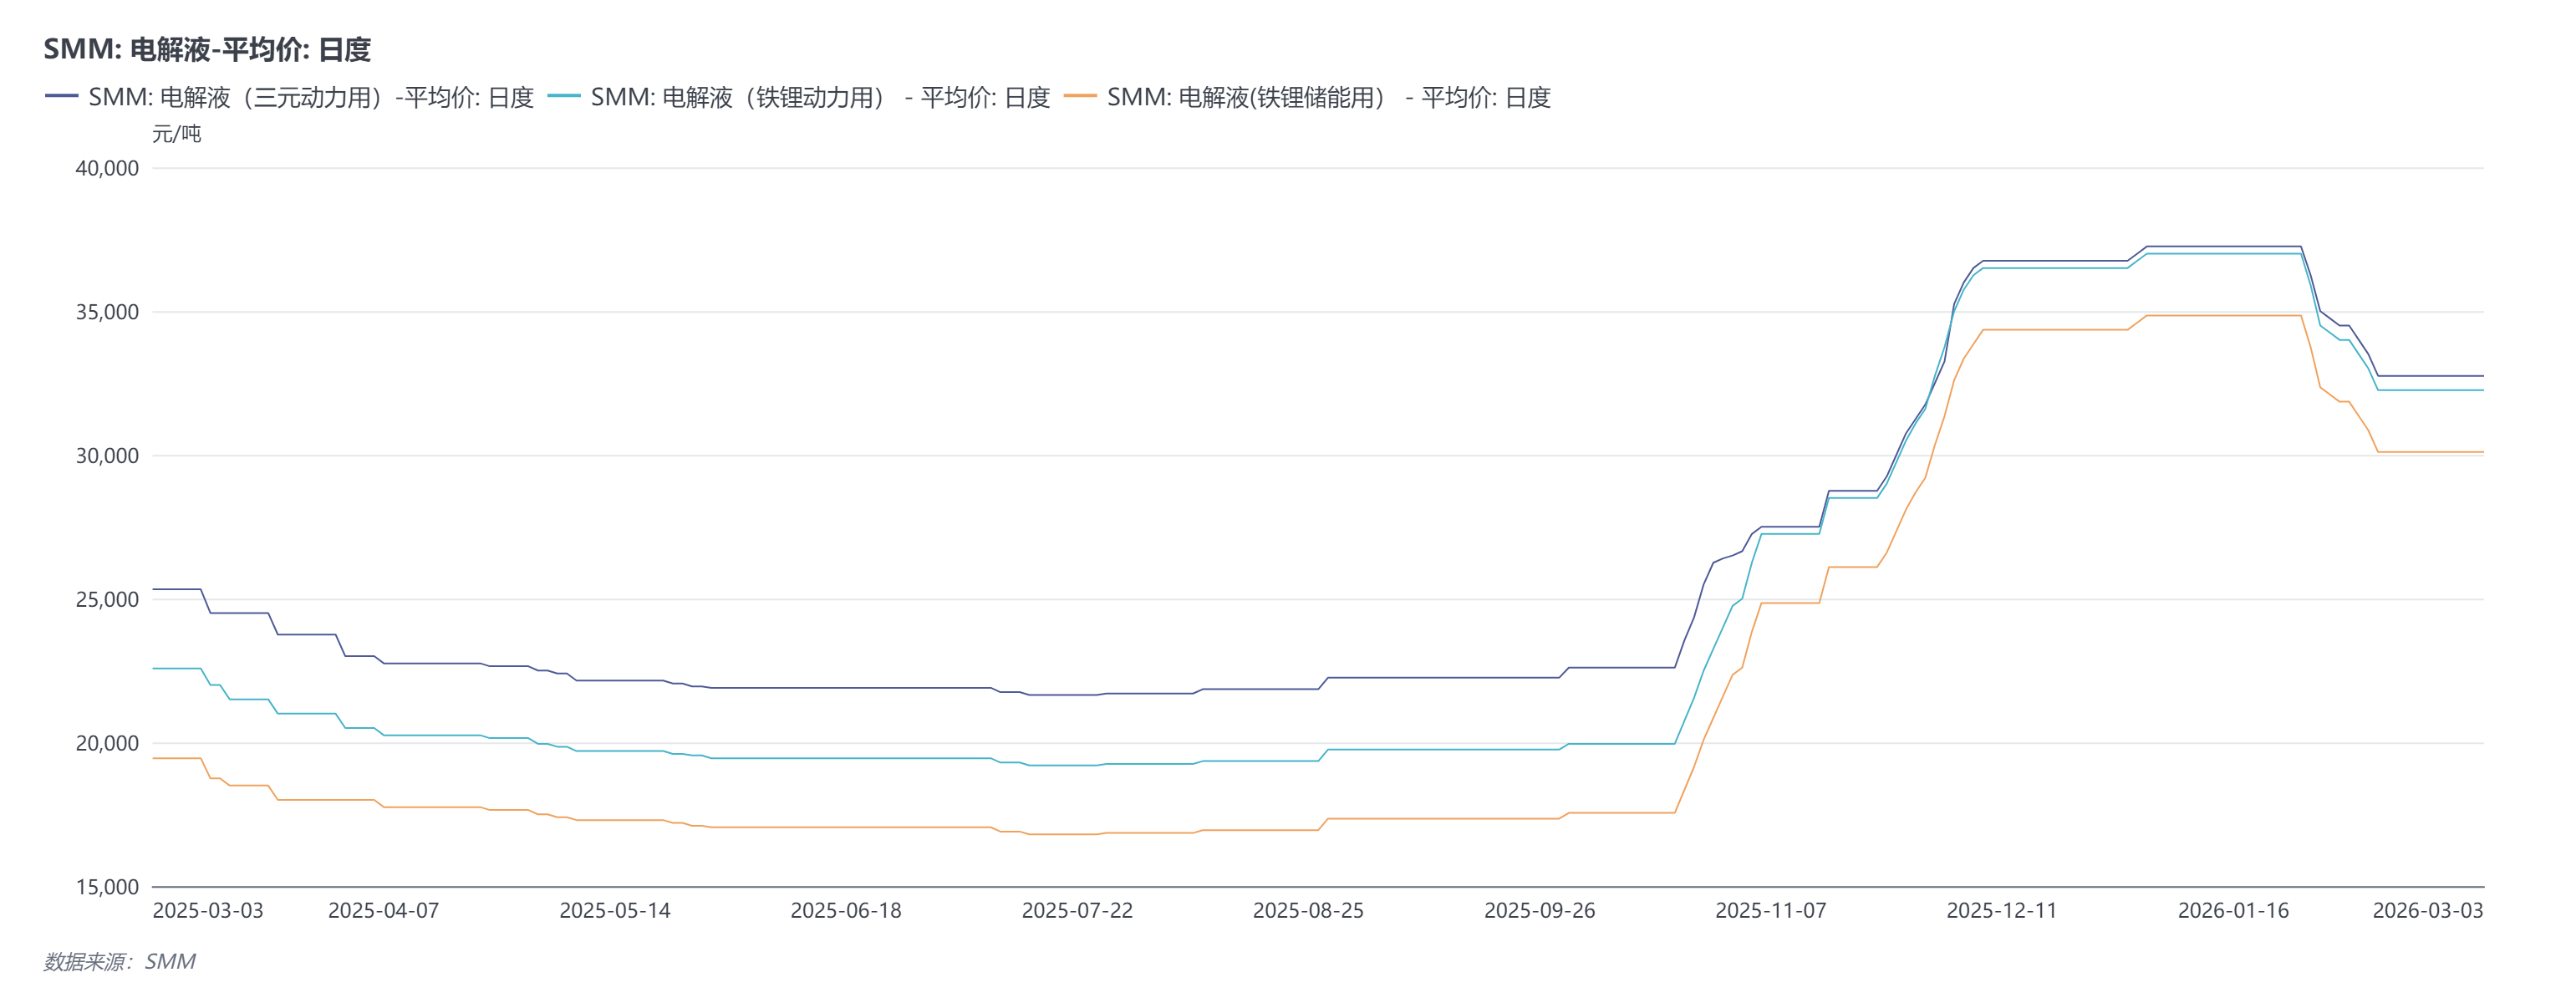
Task: Click the 30,000 y-axis label
Action: click(107, 456)
